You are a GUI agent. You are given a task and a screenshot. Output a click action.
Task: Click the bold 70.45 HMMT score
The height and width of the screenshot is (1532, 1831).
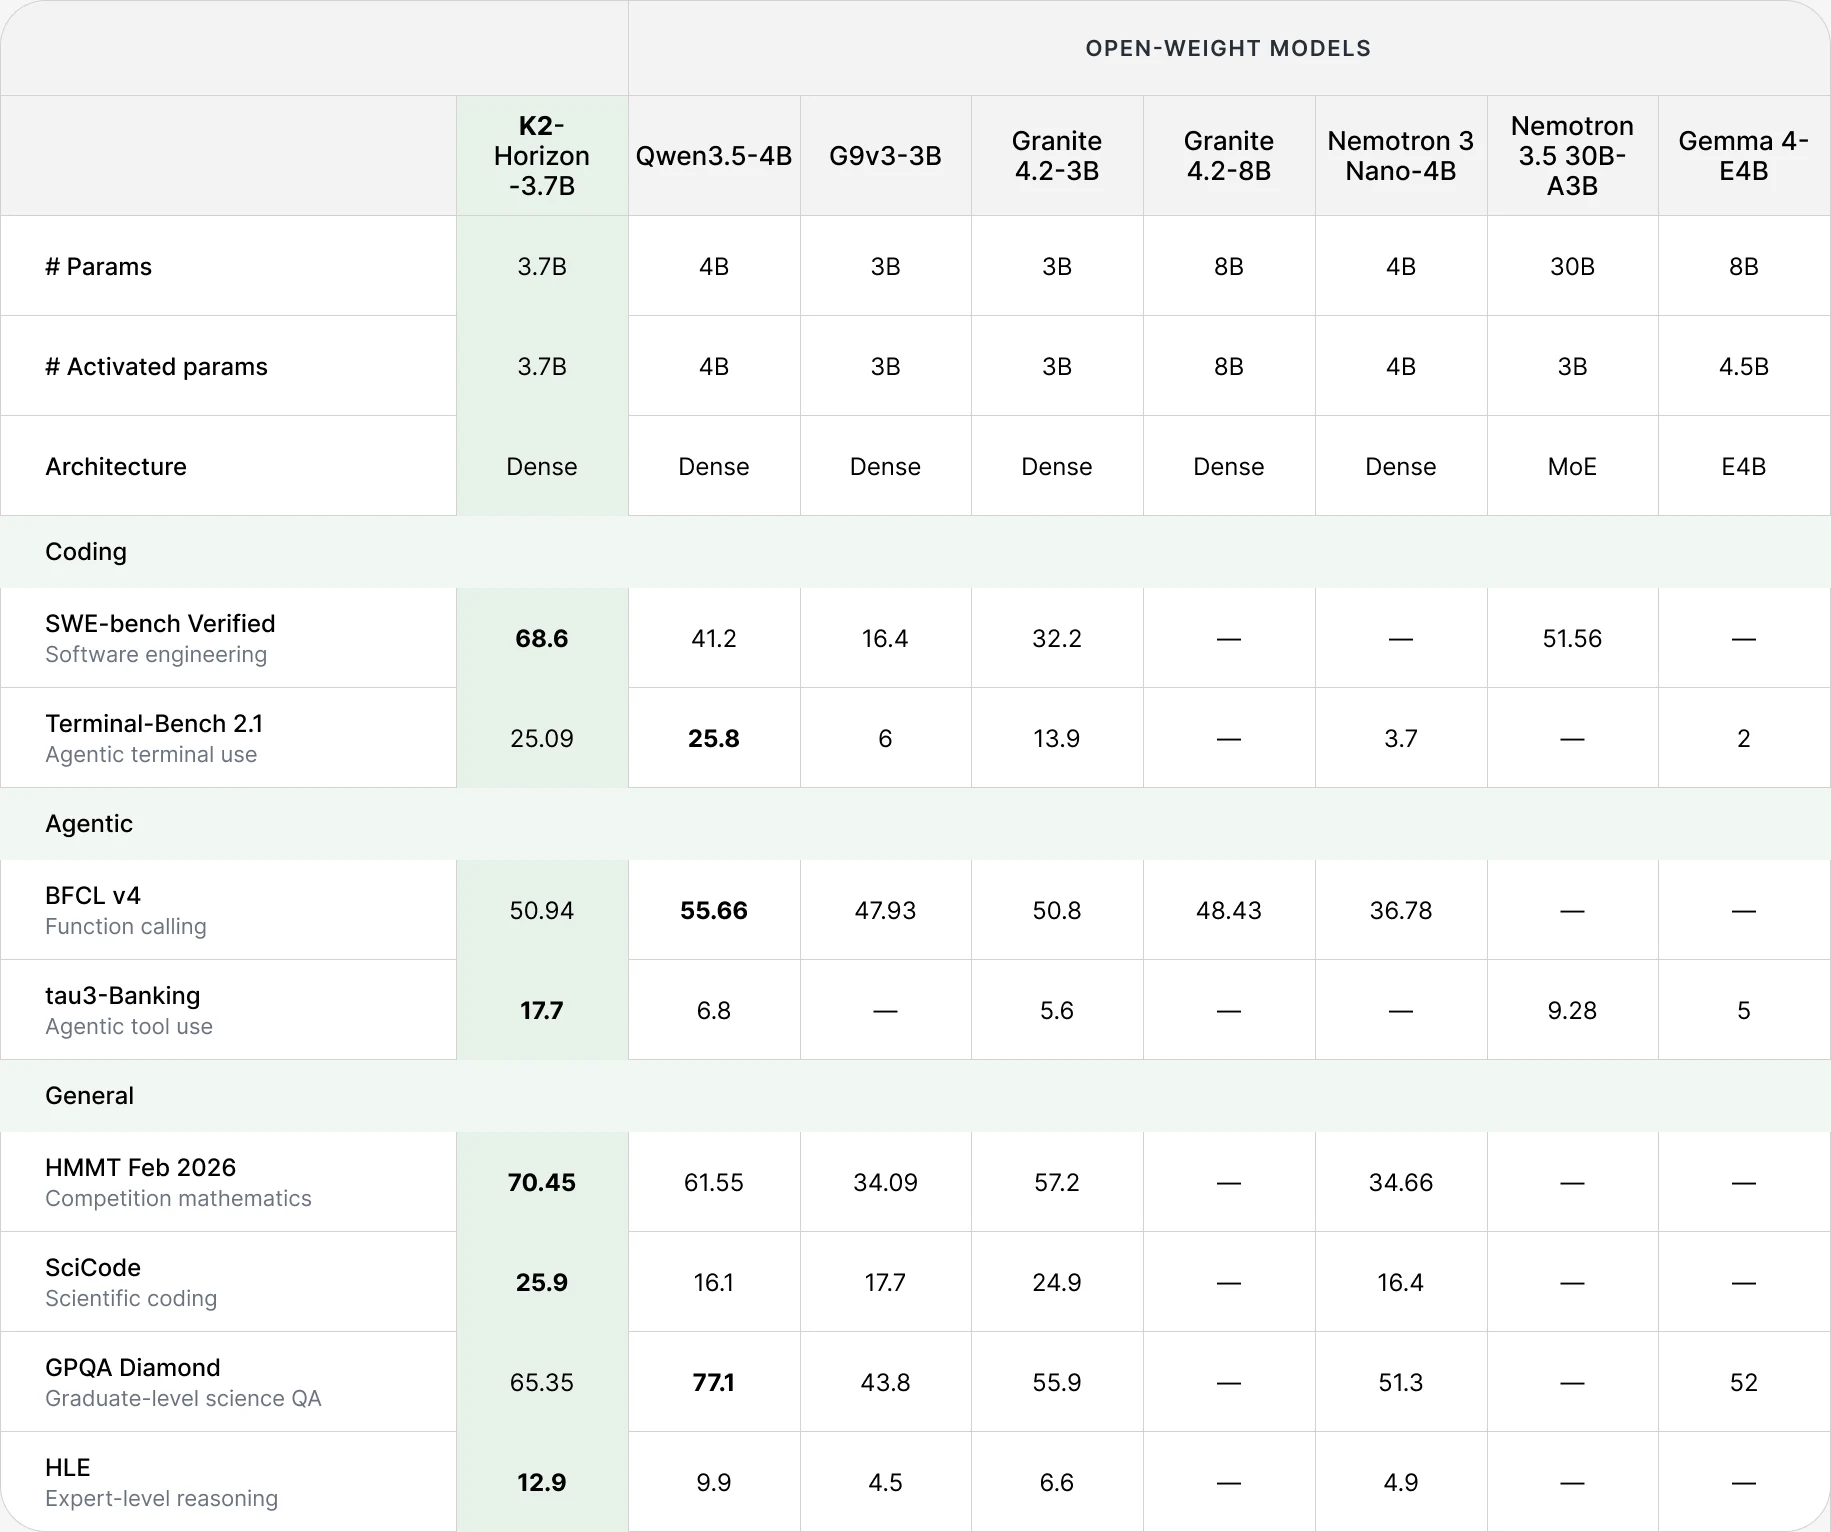point(542,1183)
